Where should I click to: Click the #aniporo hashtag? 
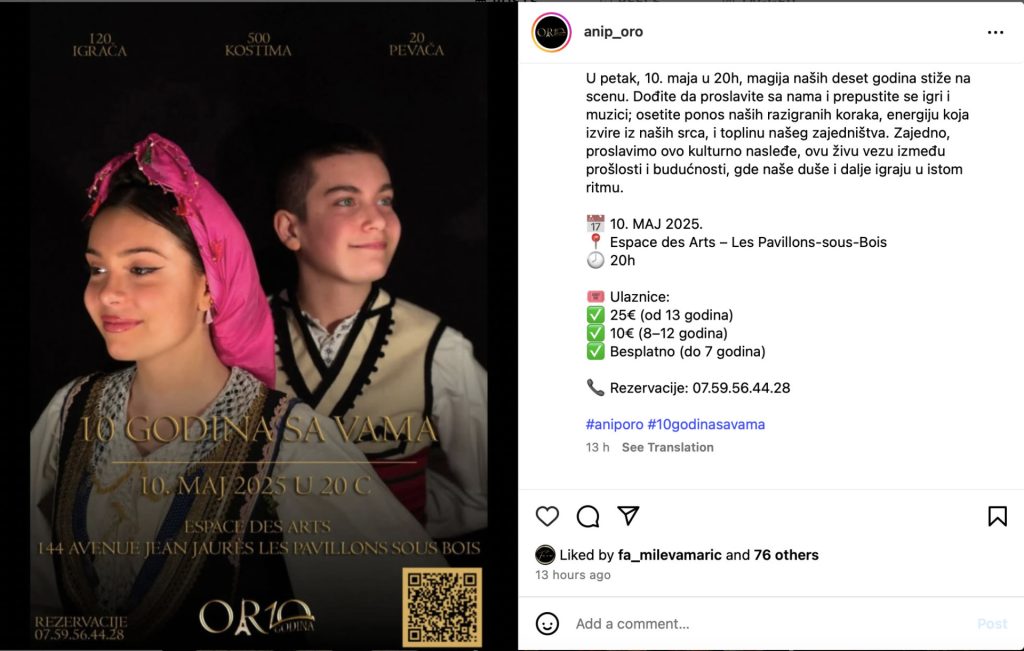(615, 424)
